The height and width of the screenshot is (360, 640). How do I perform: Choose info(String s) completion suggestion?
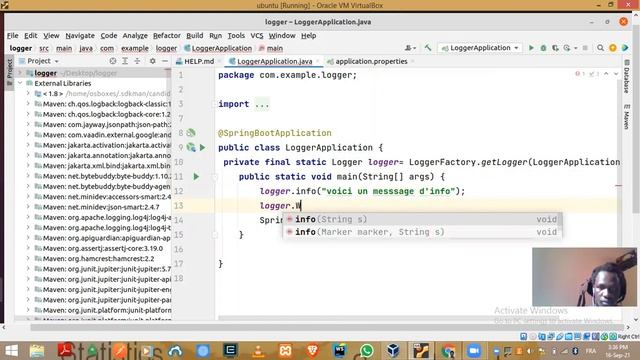pos(422,219)
